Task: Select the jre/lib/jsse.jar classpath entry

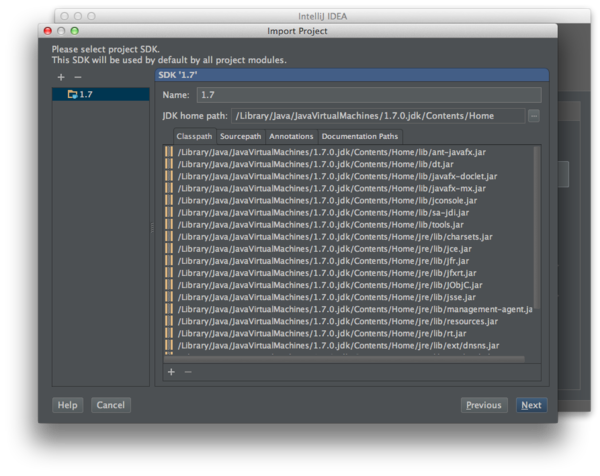Action: click(326, 297)
